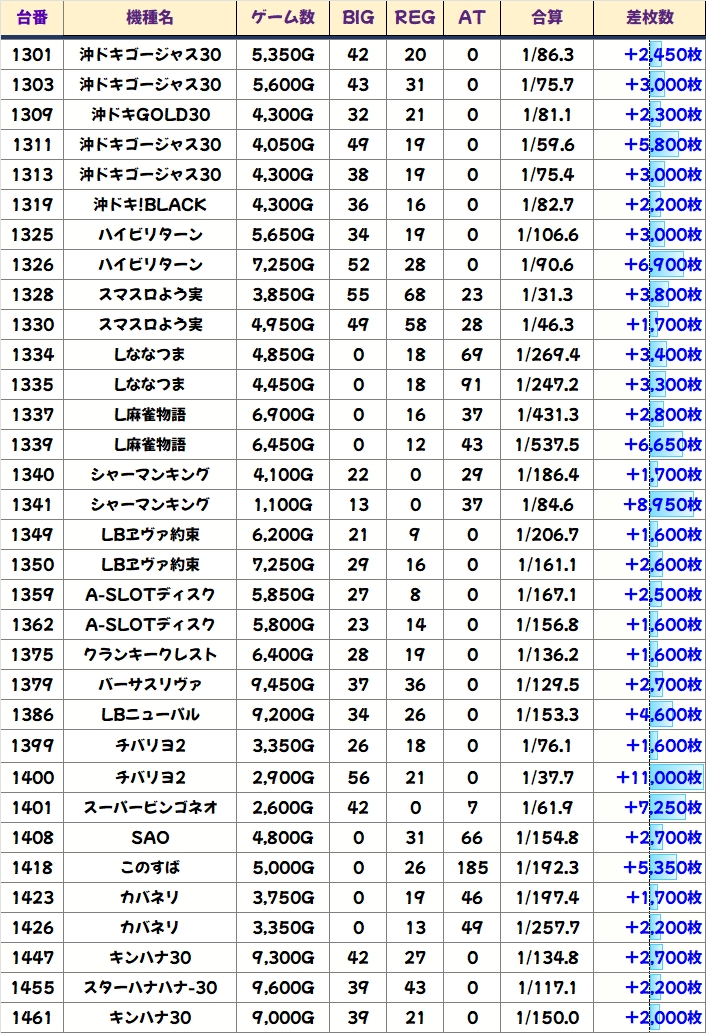The height and width of the screenshot is (1033, 706).
Task: Select machine number 1350 cell
Action: [32, 565]
